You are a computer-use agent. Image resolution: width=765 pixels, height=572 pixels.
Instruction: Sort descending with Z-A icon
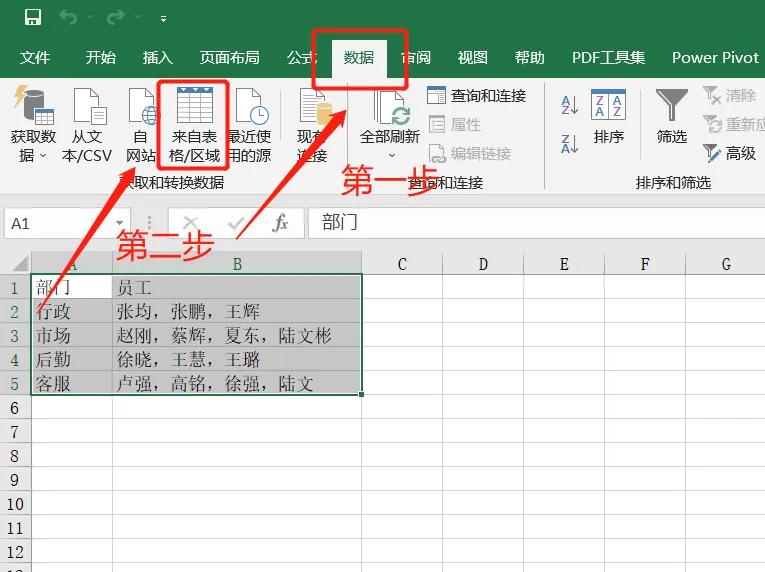coord(569,144)
